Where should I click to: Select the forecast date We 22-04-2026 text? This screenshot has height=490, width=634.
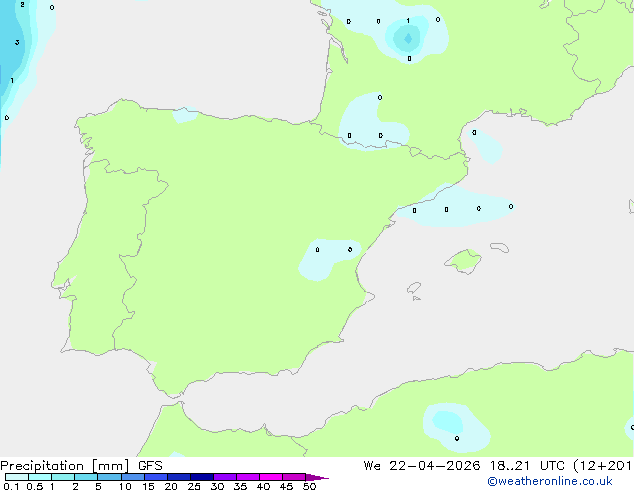pos(422,466)
